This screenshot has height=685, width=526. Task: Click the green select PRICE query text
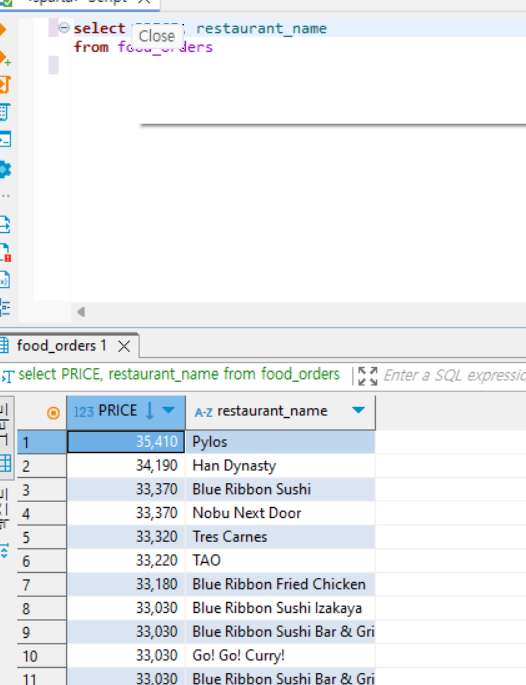(179, 374)
